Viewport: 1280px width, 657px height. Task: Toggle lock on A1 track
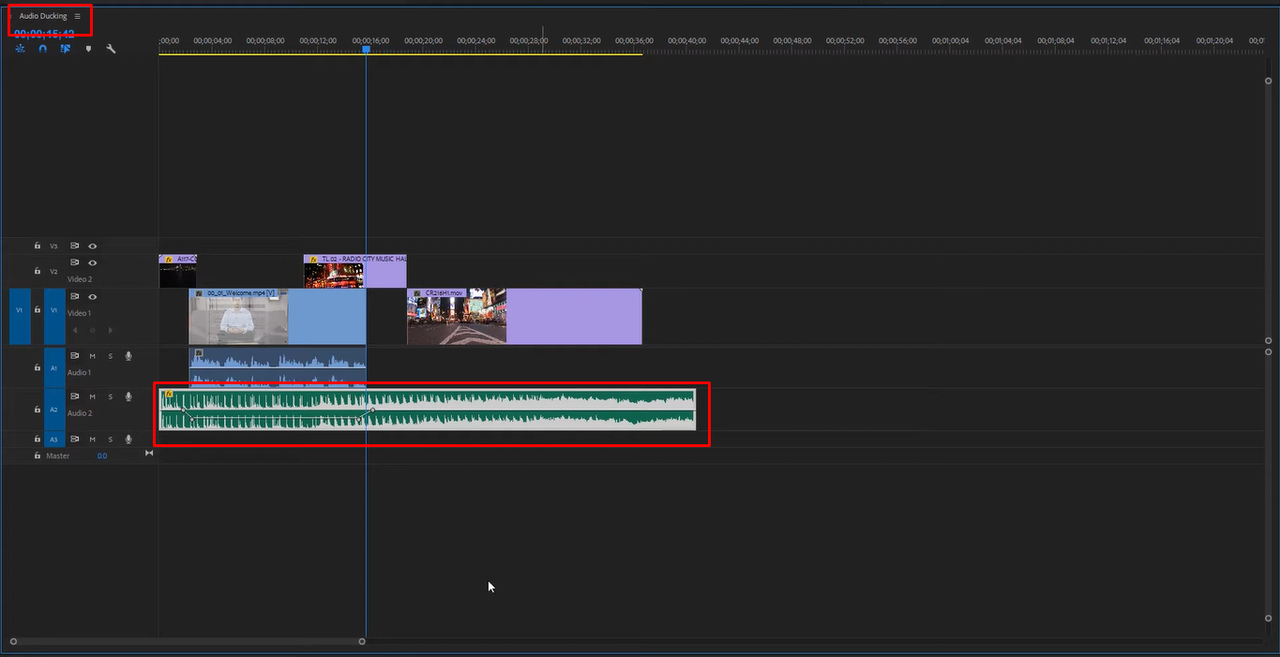[37, 368]
